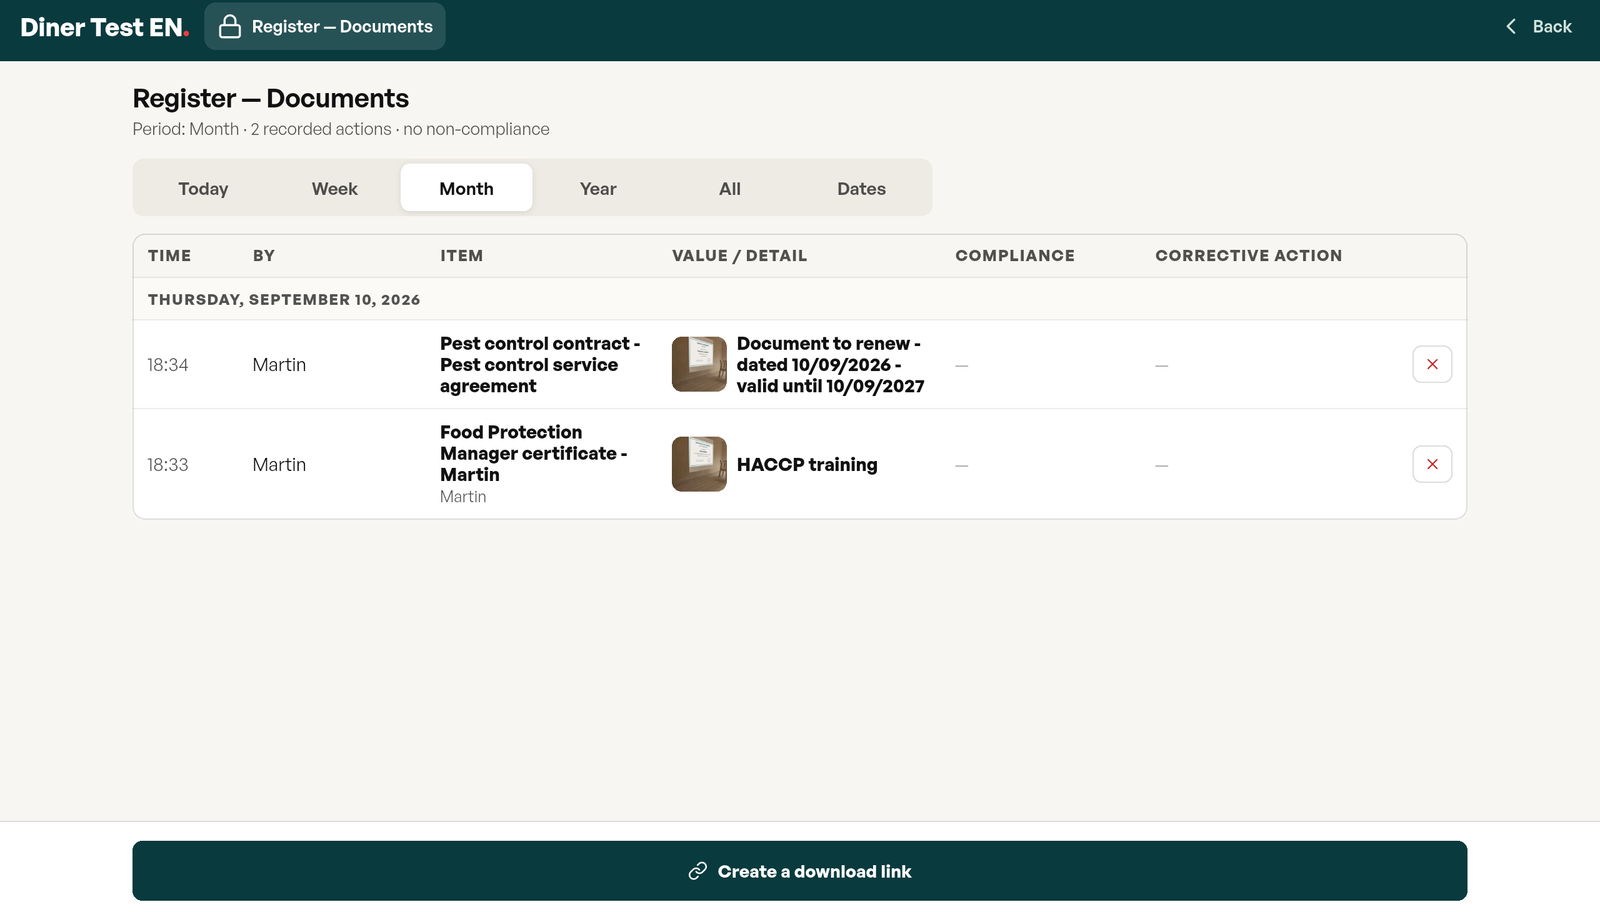Screen dimensions: 1600x912
Task: Show the Year period tab
Action: [x=598, y=188]
